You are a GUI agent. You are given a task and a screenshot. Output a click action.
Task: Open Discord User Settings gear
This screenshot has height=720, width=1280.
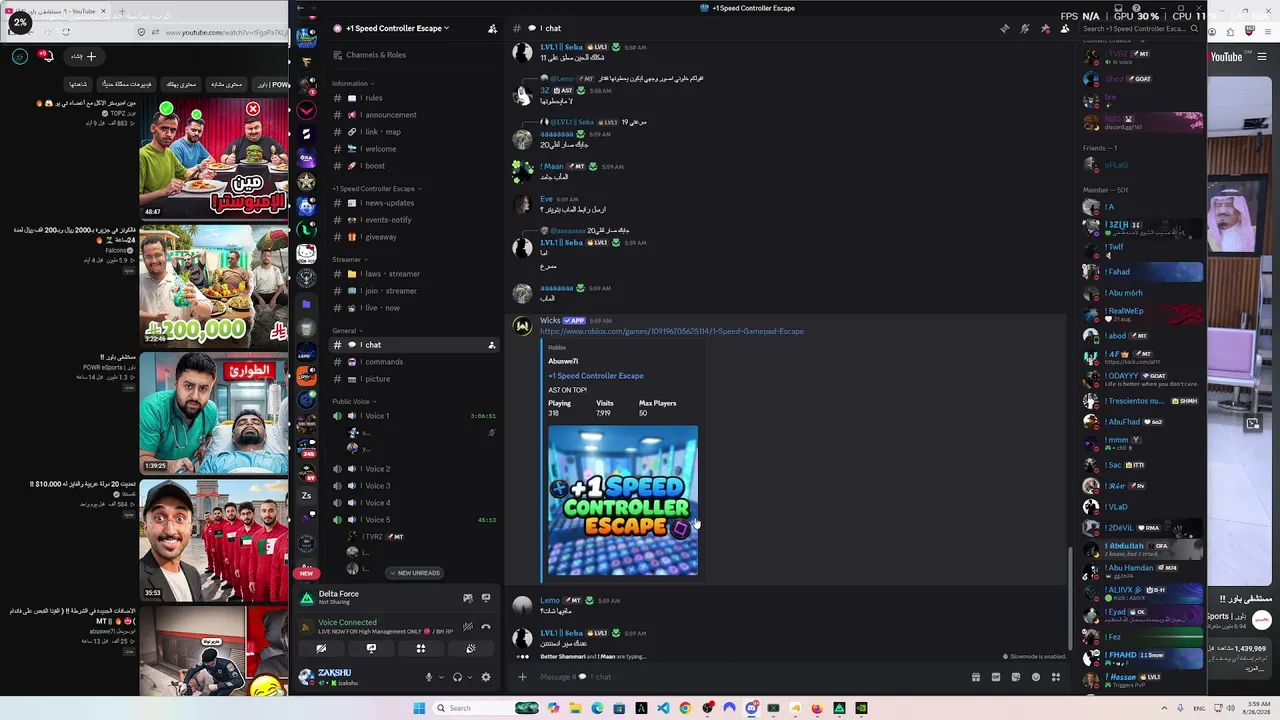[x=486, y=677]
